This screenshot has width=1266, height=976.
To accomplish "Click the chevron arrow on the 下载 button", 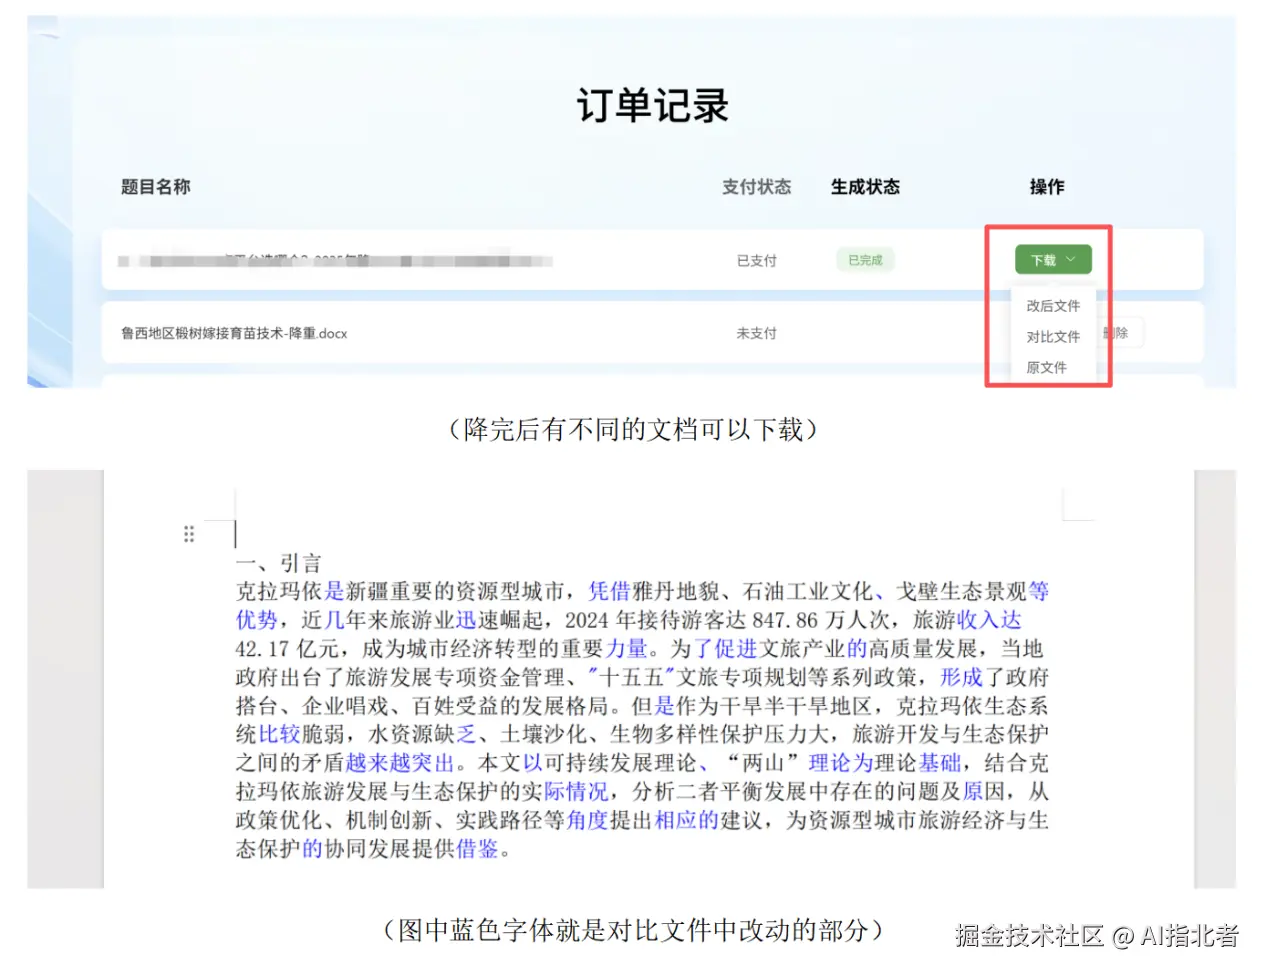I will click(x=1072, y=259).
